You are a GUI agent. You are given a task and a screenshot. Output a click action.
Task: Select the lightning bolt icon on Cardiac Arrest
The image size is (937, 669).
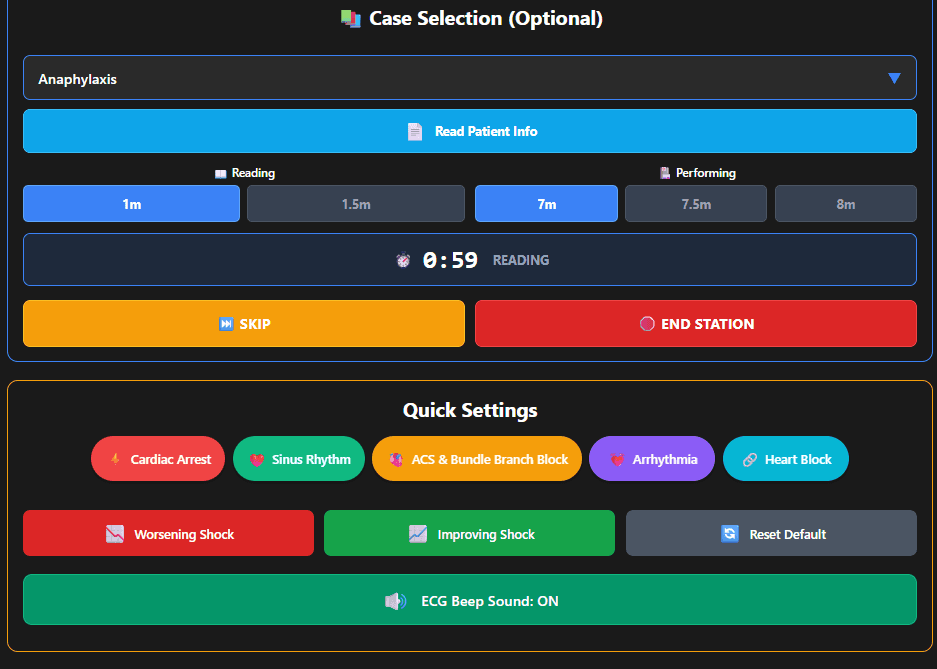(x=114, y=458)
